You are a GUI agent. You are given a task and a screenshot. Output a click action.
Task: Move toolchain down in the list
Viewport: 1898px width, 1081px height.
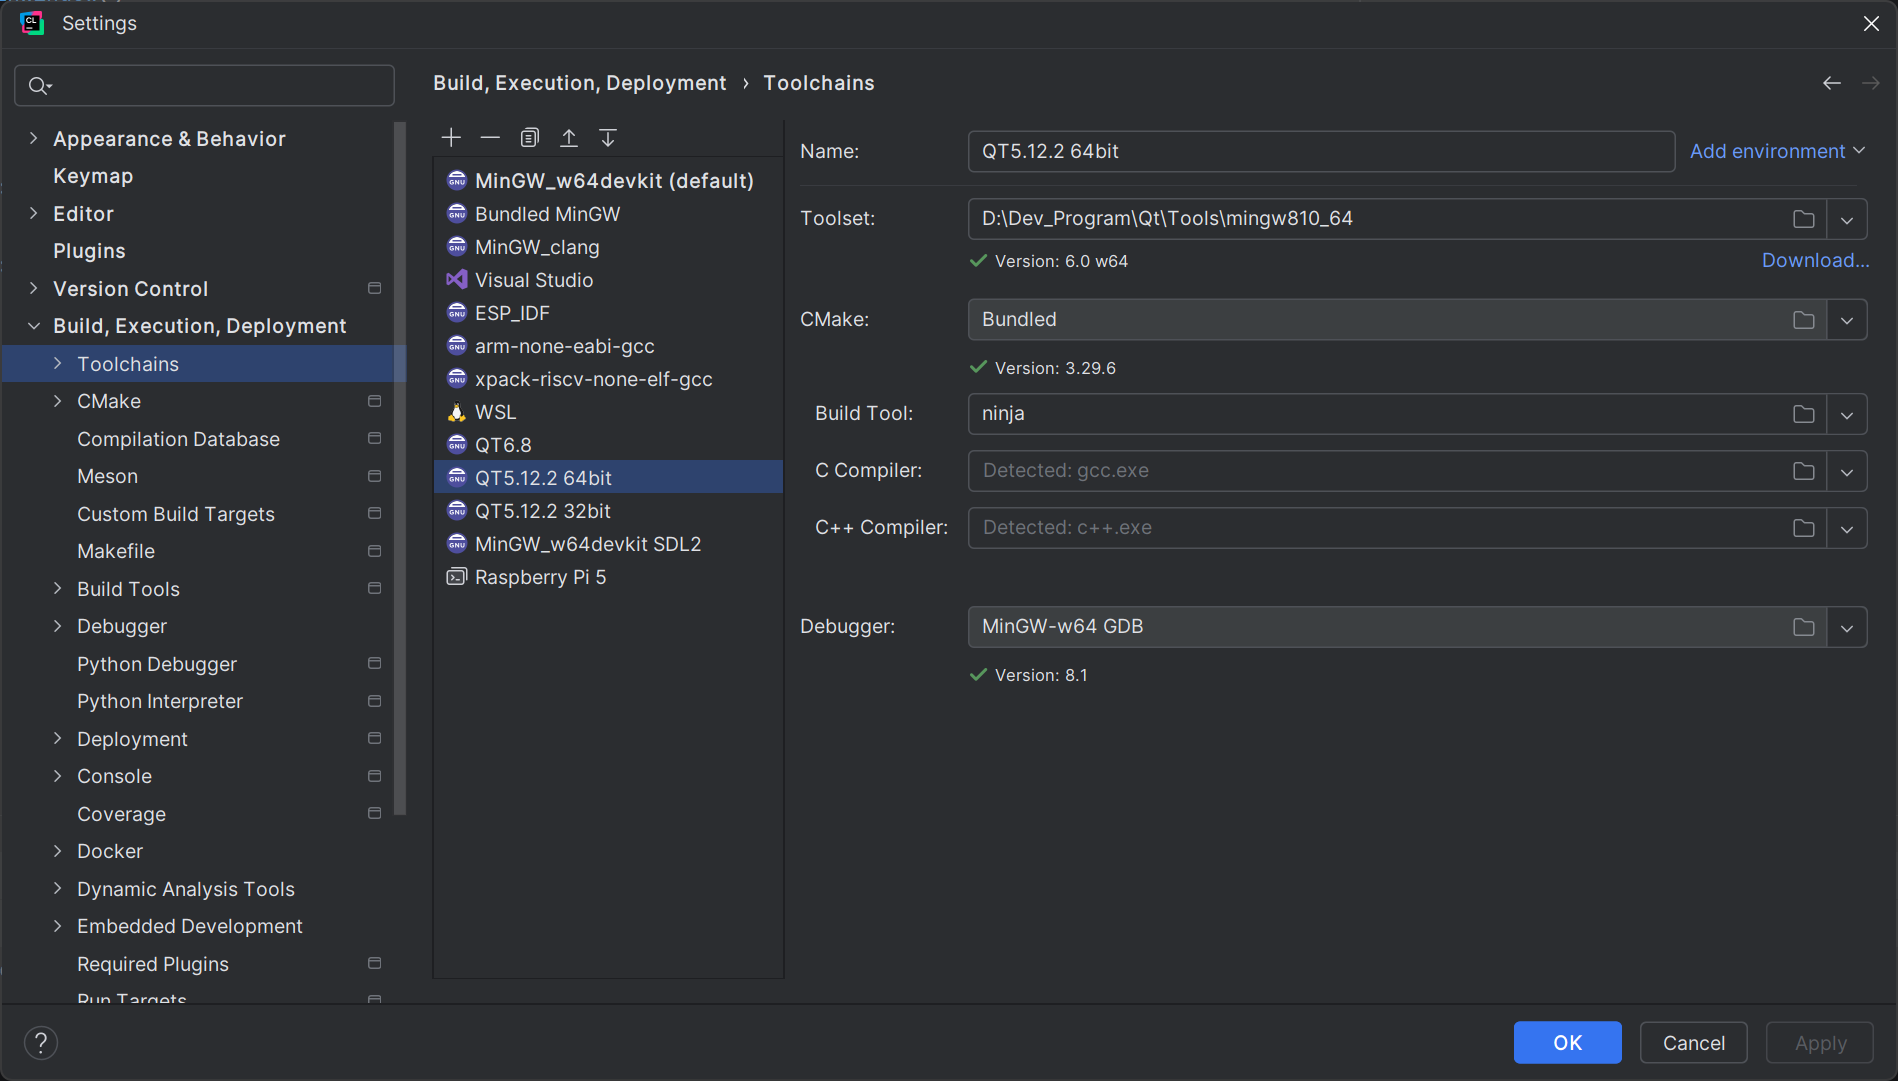(608, 138)
